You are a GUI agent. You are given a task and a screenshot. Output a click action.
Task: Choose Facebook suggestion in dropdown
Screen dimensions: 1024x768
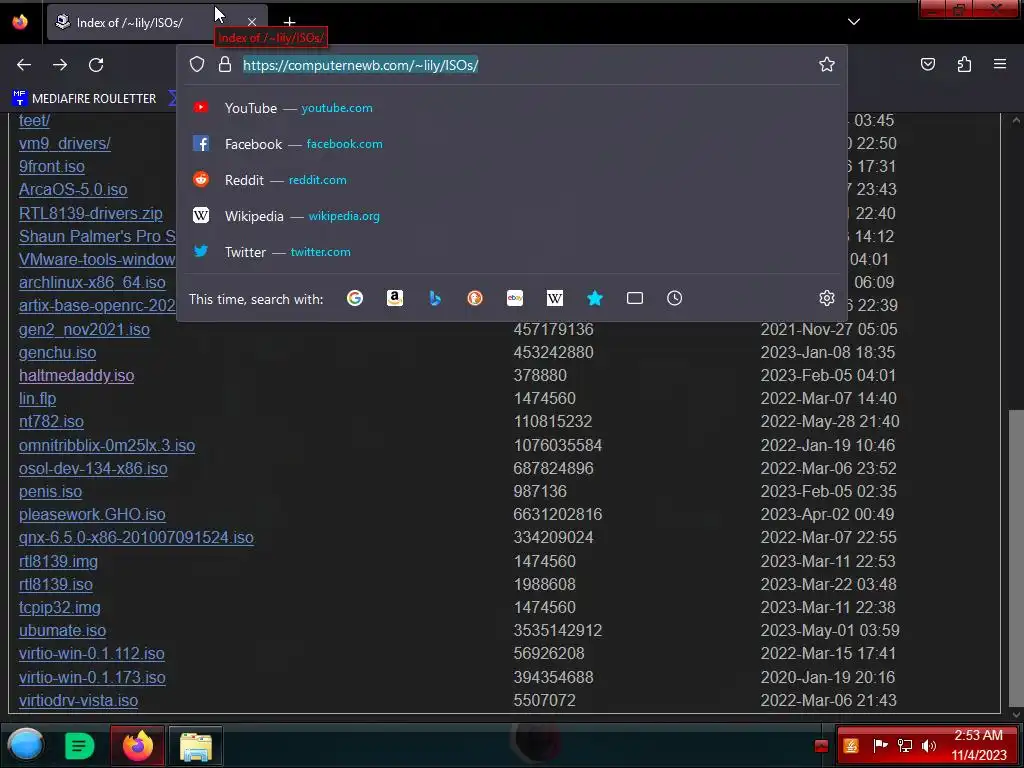511,144
